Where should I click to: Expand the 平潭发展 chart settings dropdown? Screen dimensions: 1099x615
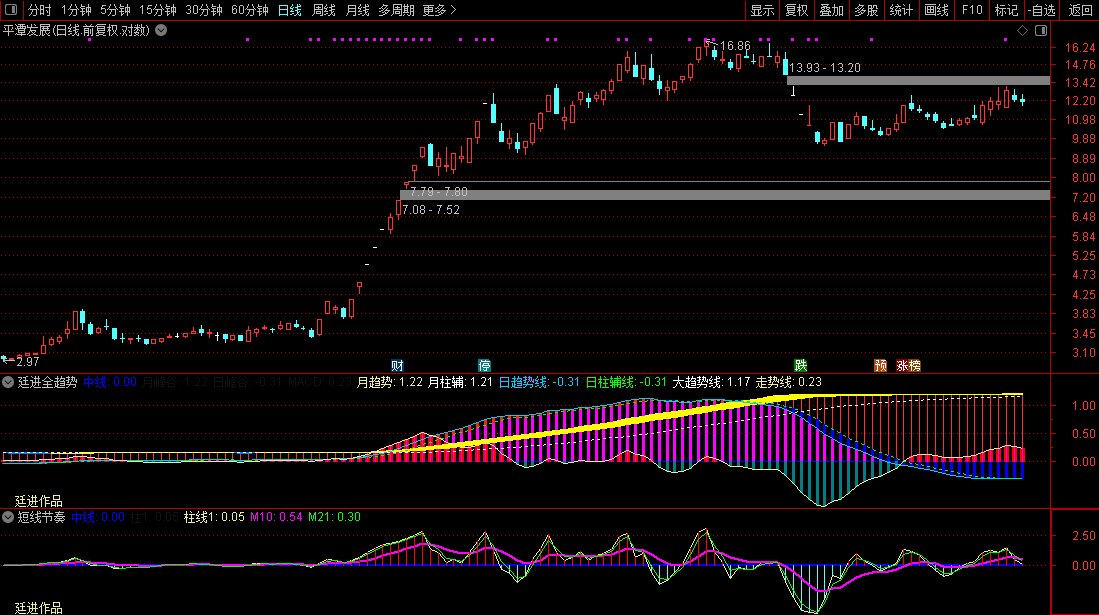tap(161, 30)
